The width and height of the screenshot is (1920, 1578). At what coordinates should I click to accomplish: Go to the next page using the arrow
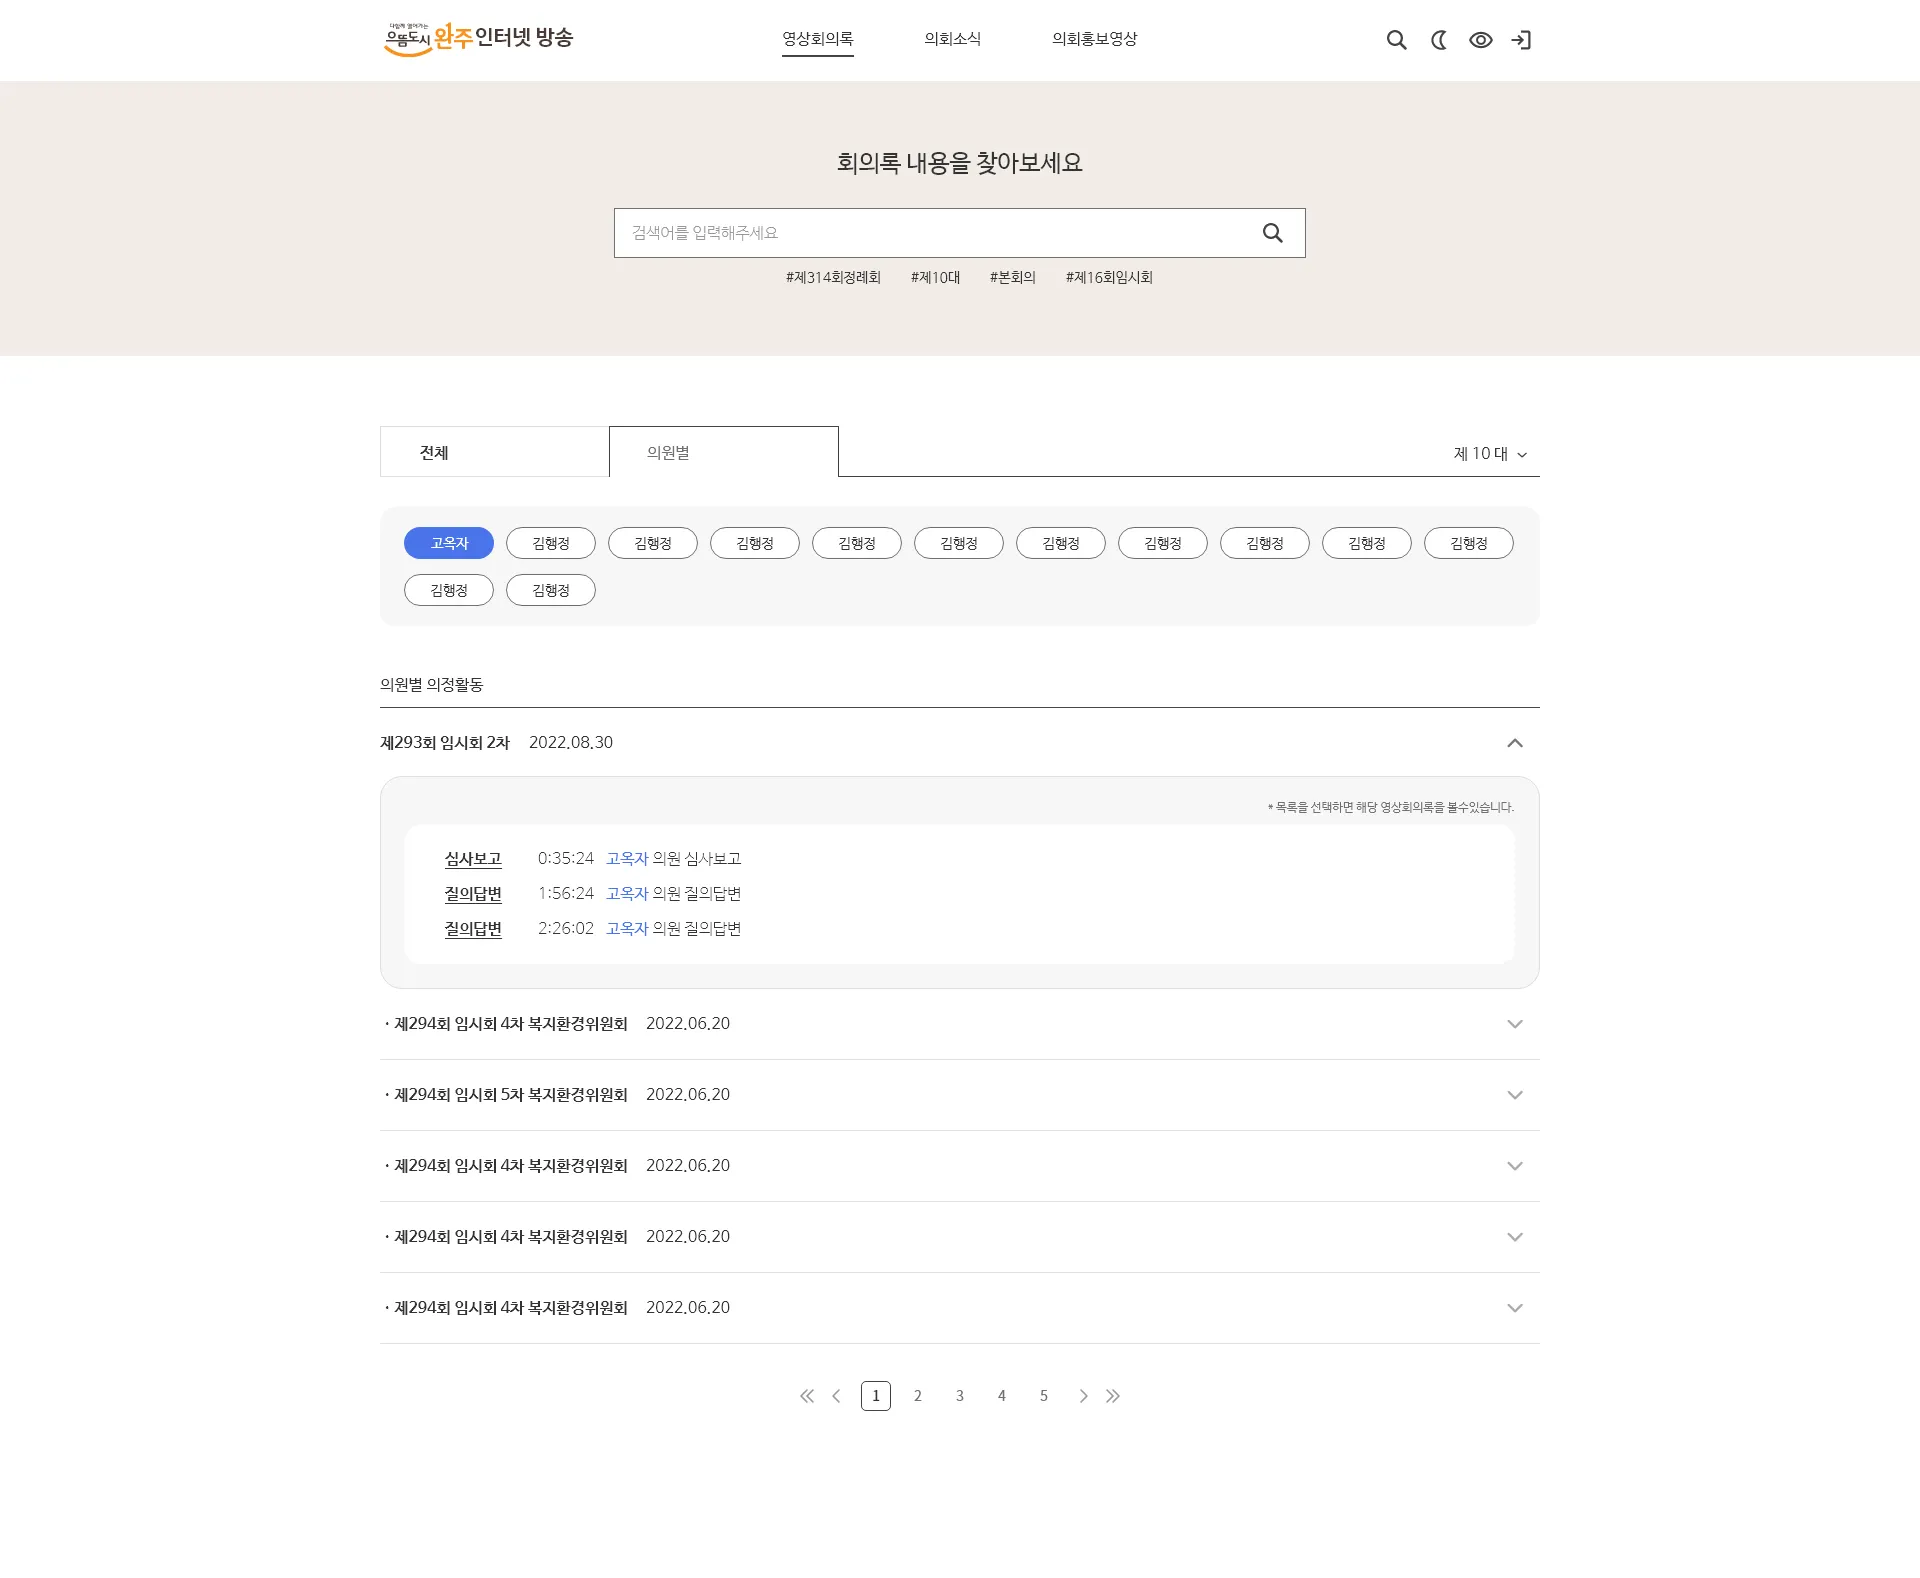tap(1083, 1396)
